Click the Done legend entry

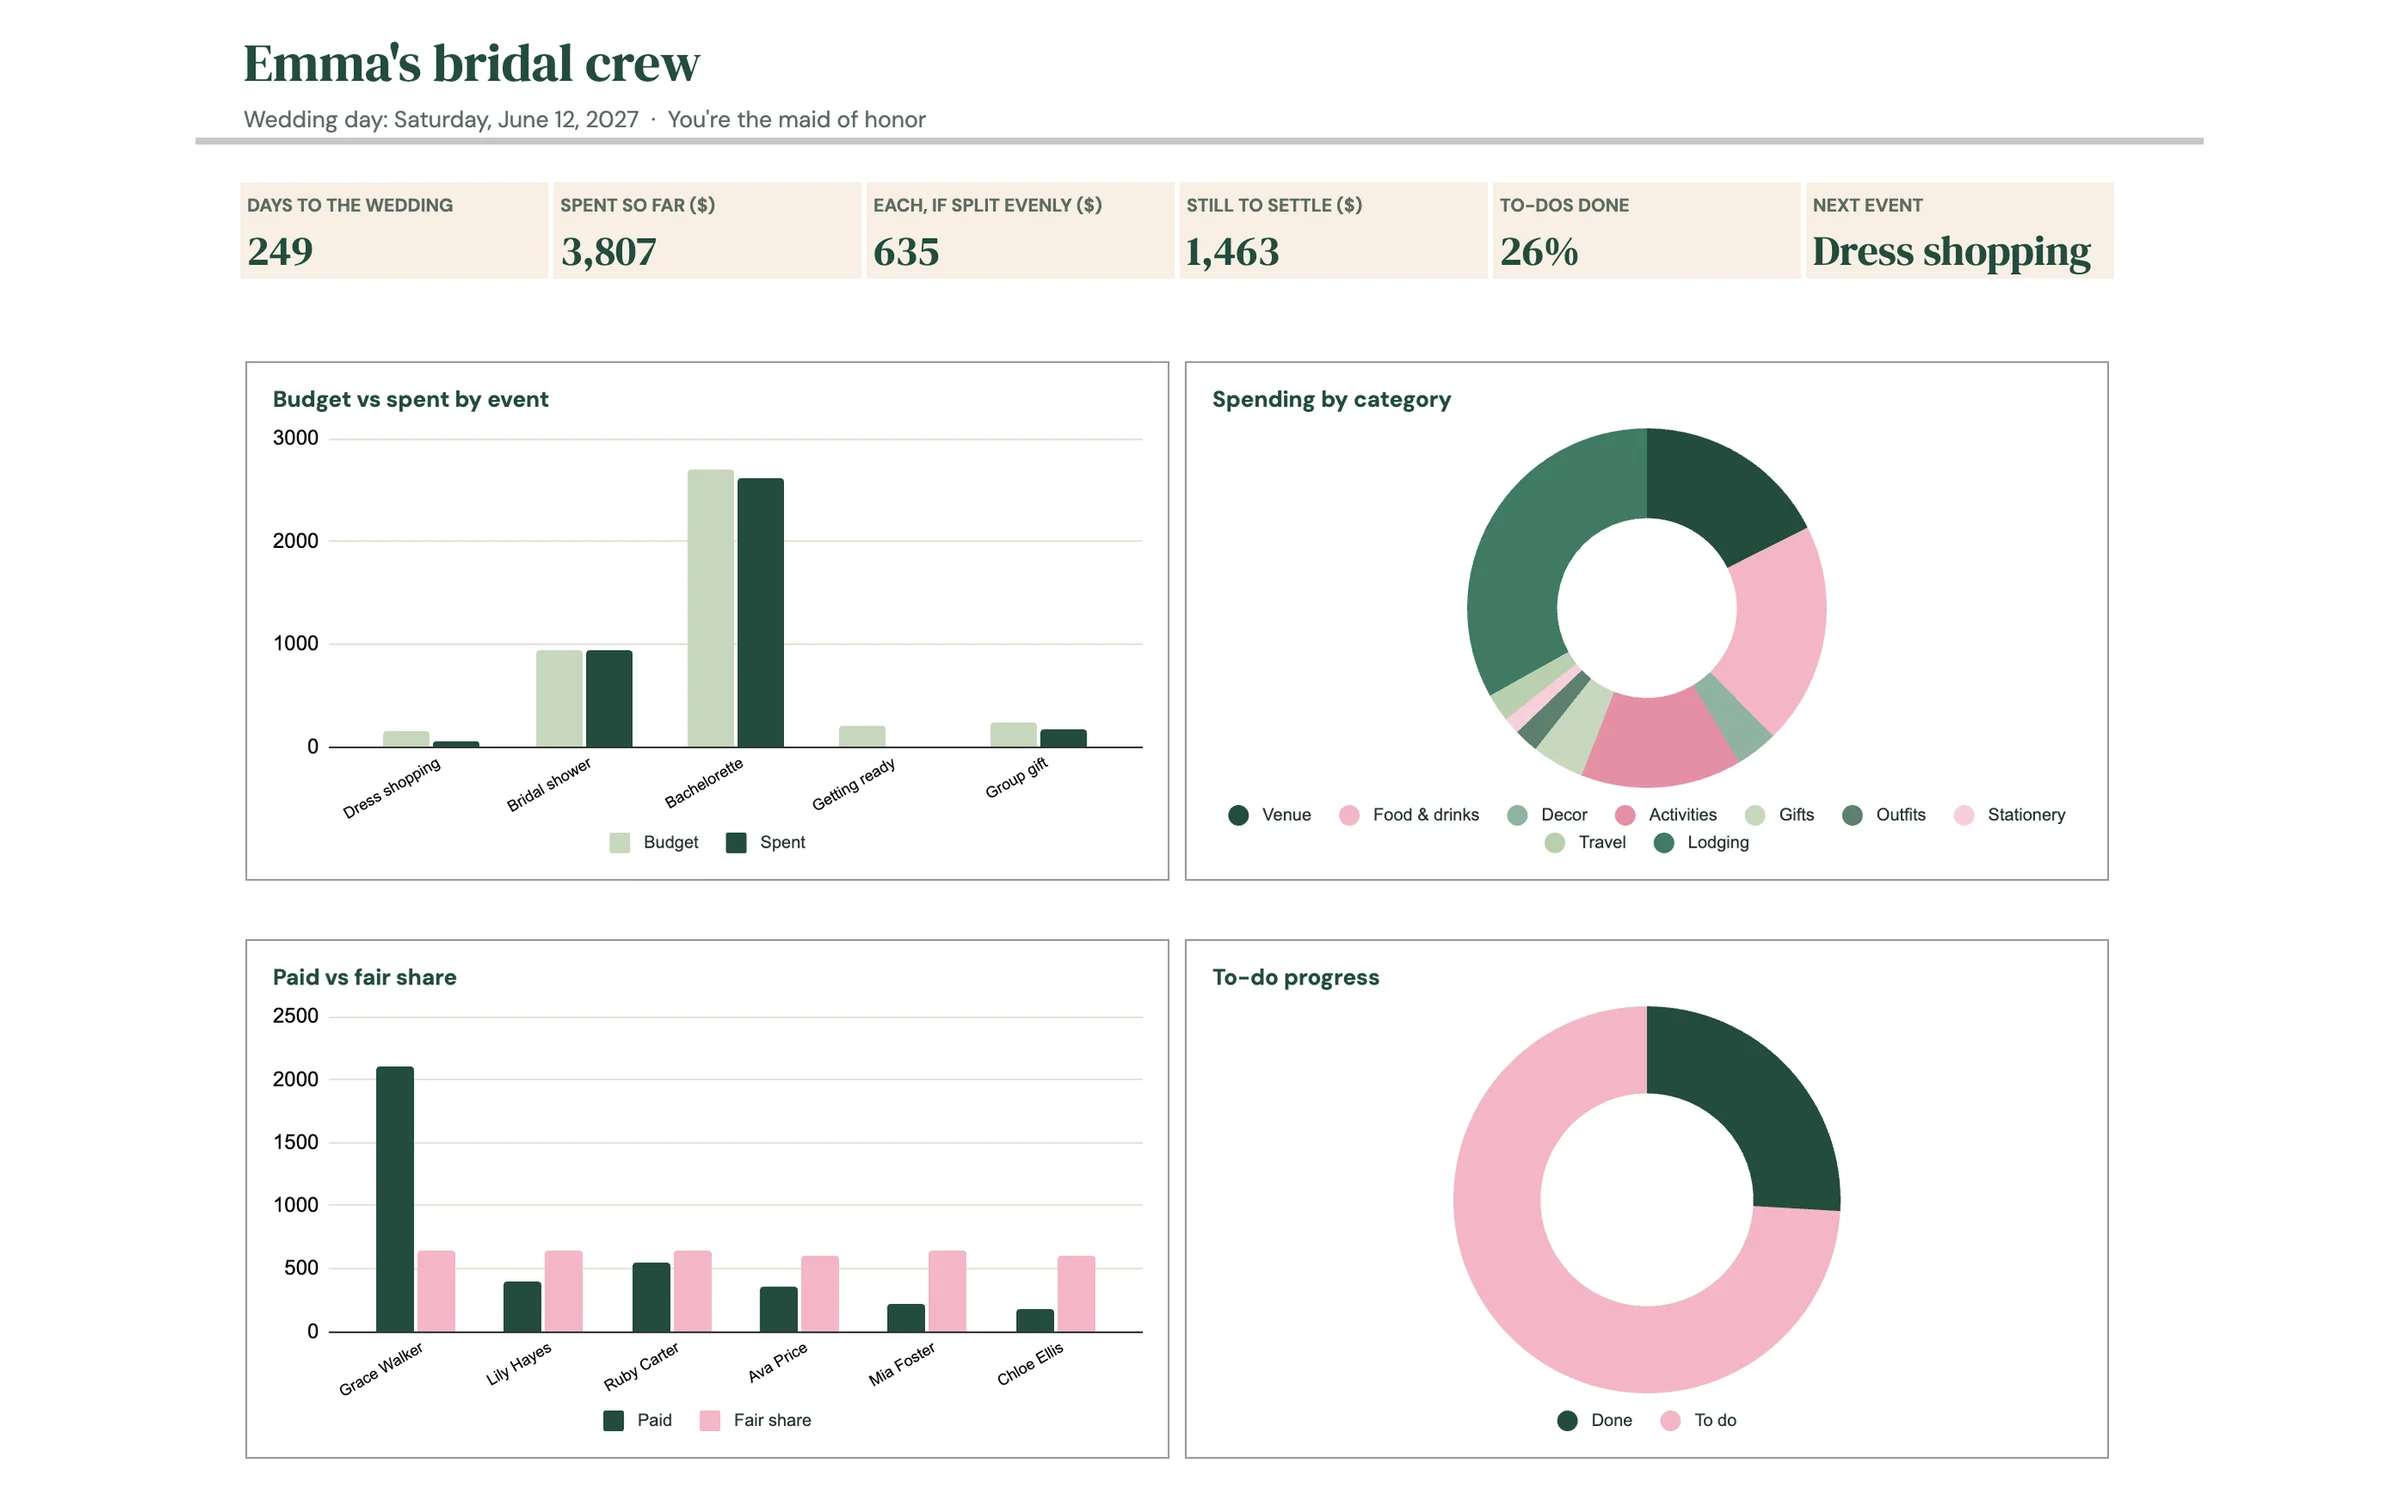pos(1594,1421)
